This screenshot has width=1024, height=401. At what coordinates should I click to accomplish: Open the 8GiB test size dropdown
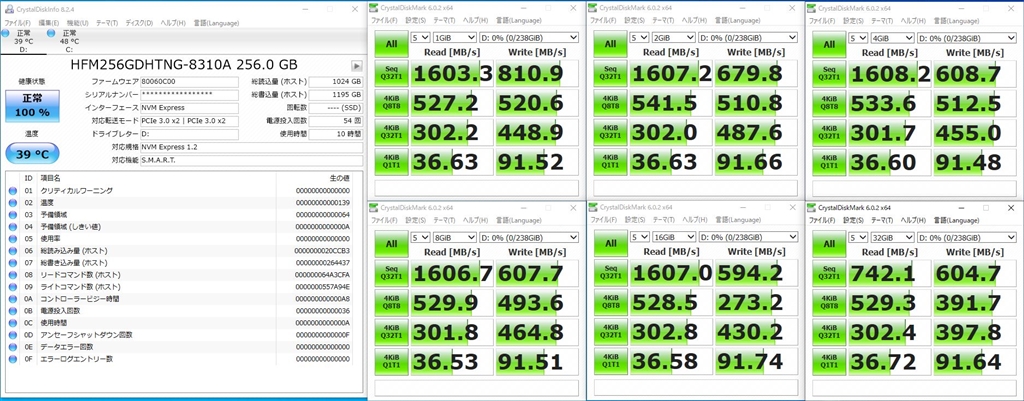pyautogui.click(x=455, y=238)
